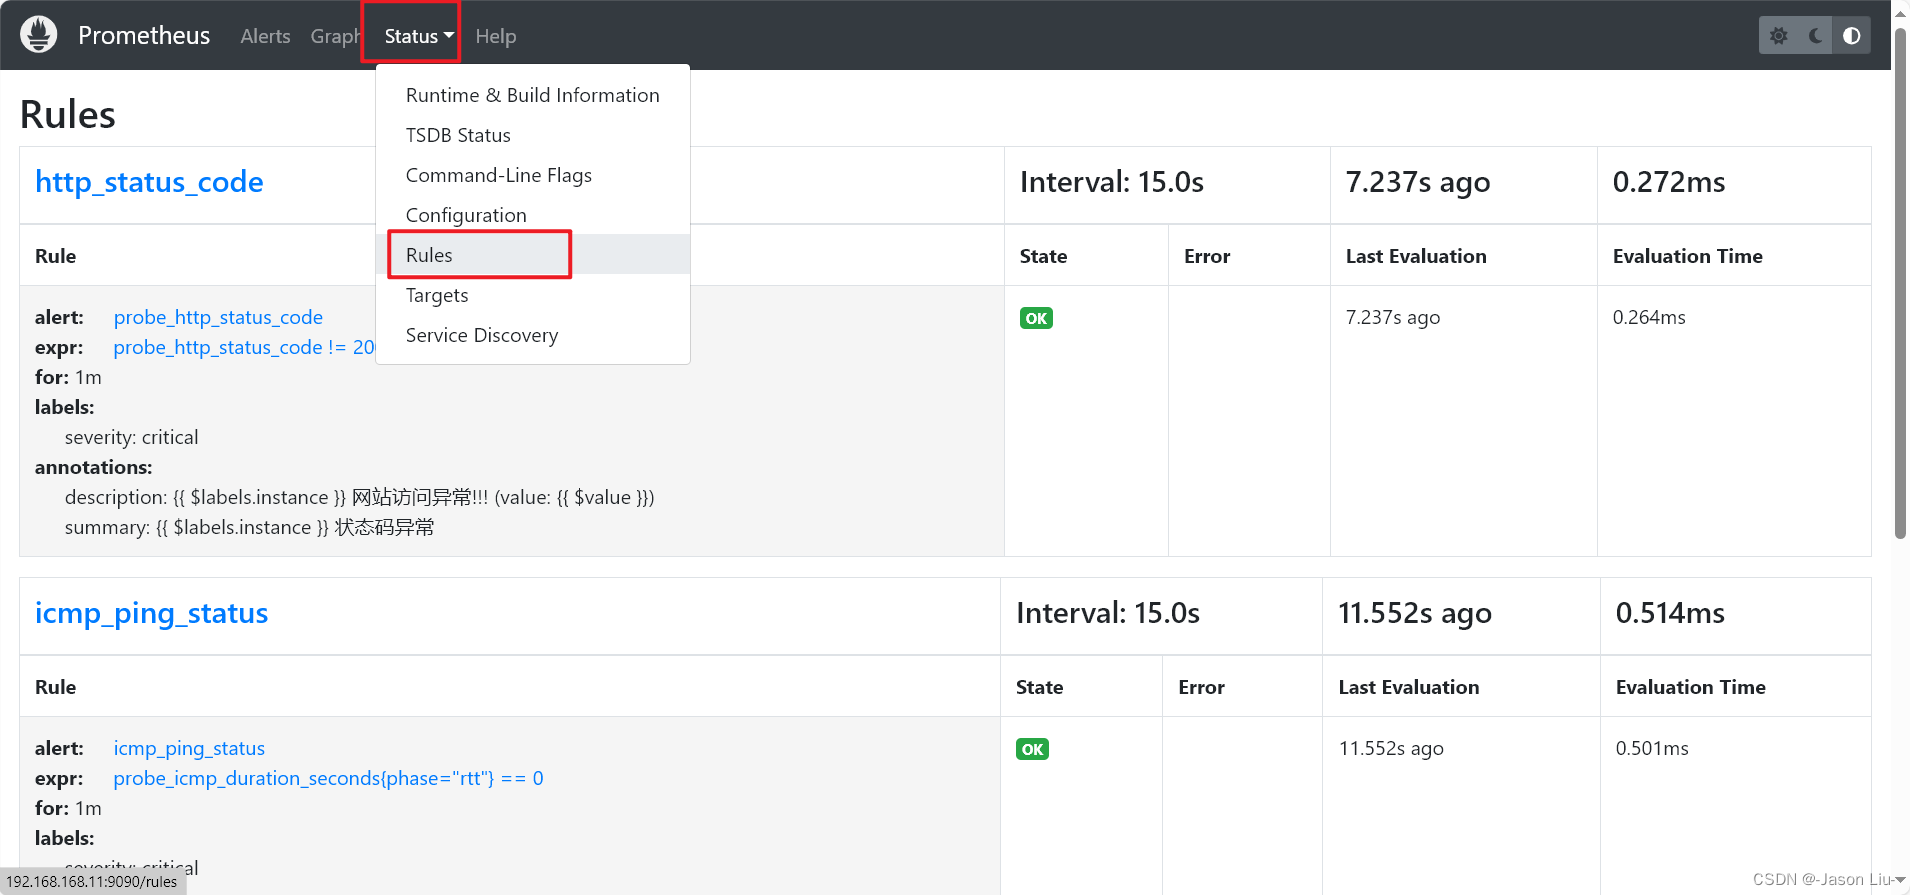Open http_status_code rule group link

149,182
